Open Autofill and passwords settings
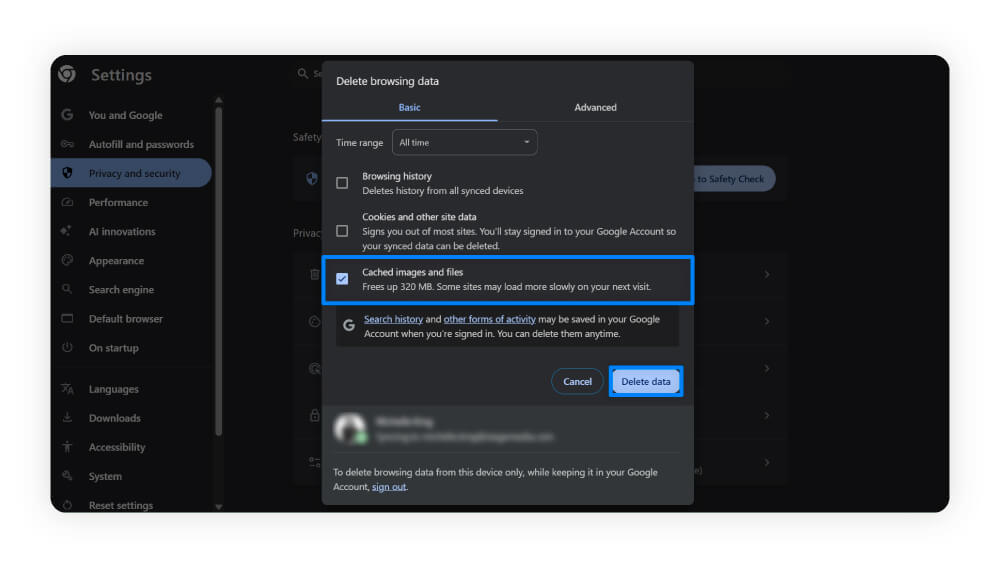 pos(141,144)
